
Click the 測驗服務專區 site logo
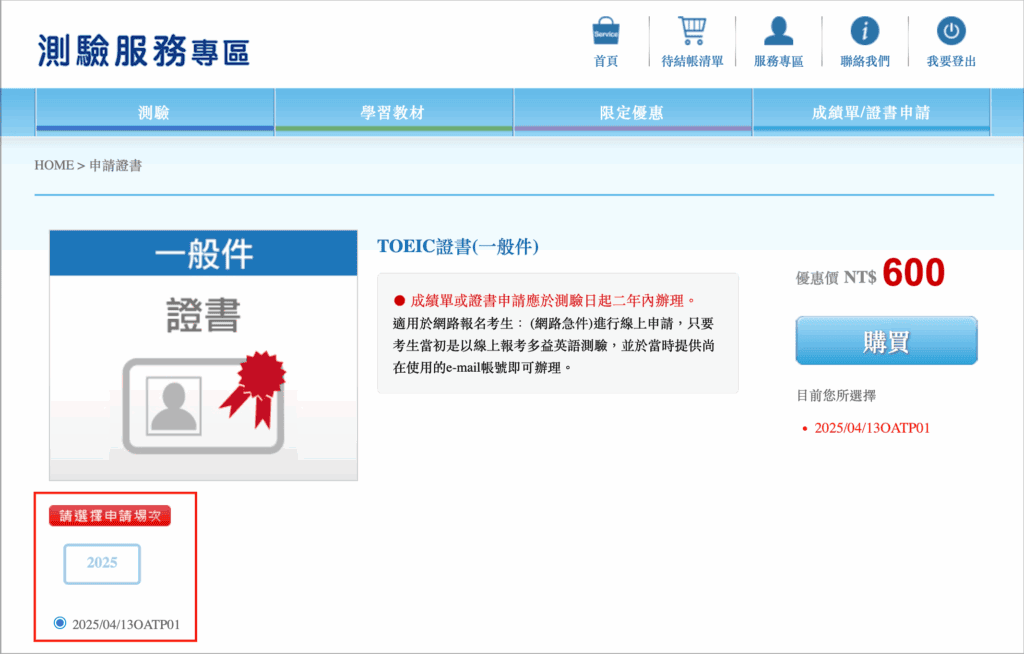[144, 50]
